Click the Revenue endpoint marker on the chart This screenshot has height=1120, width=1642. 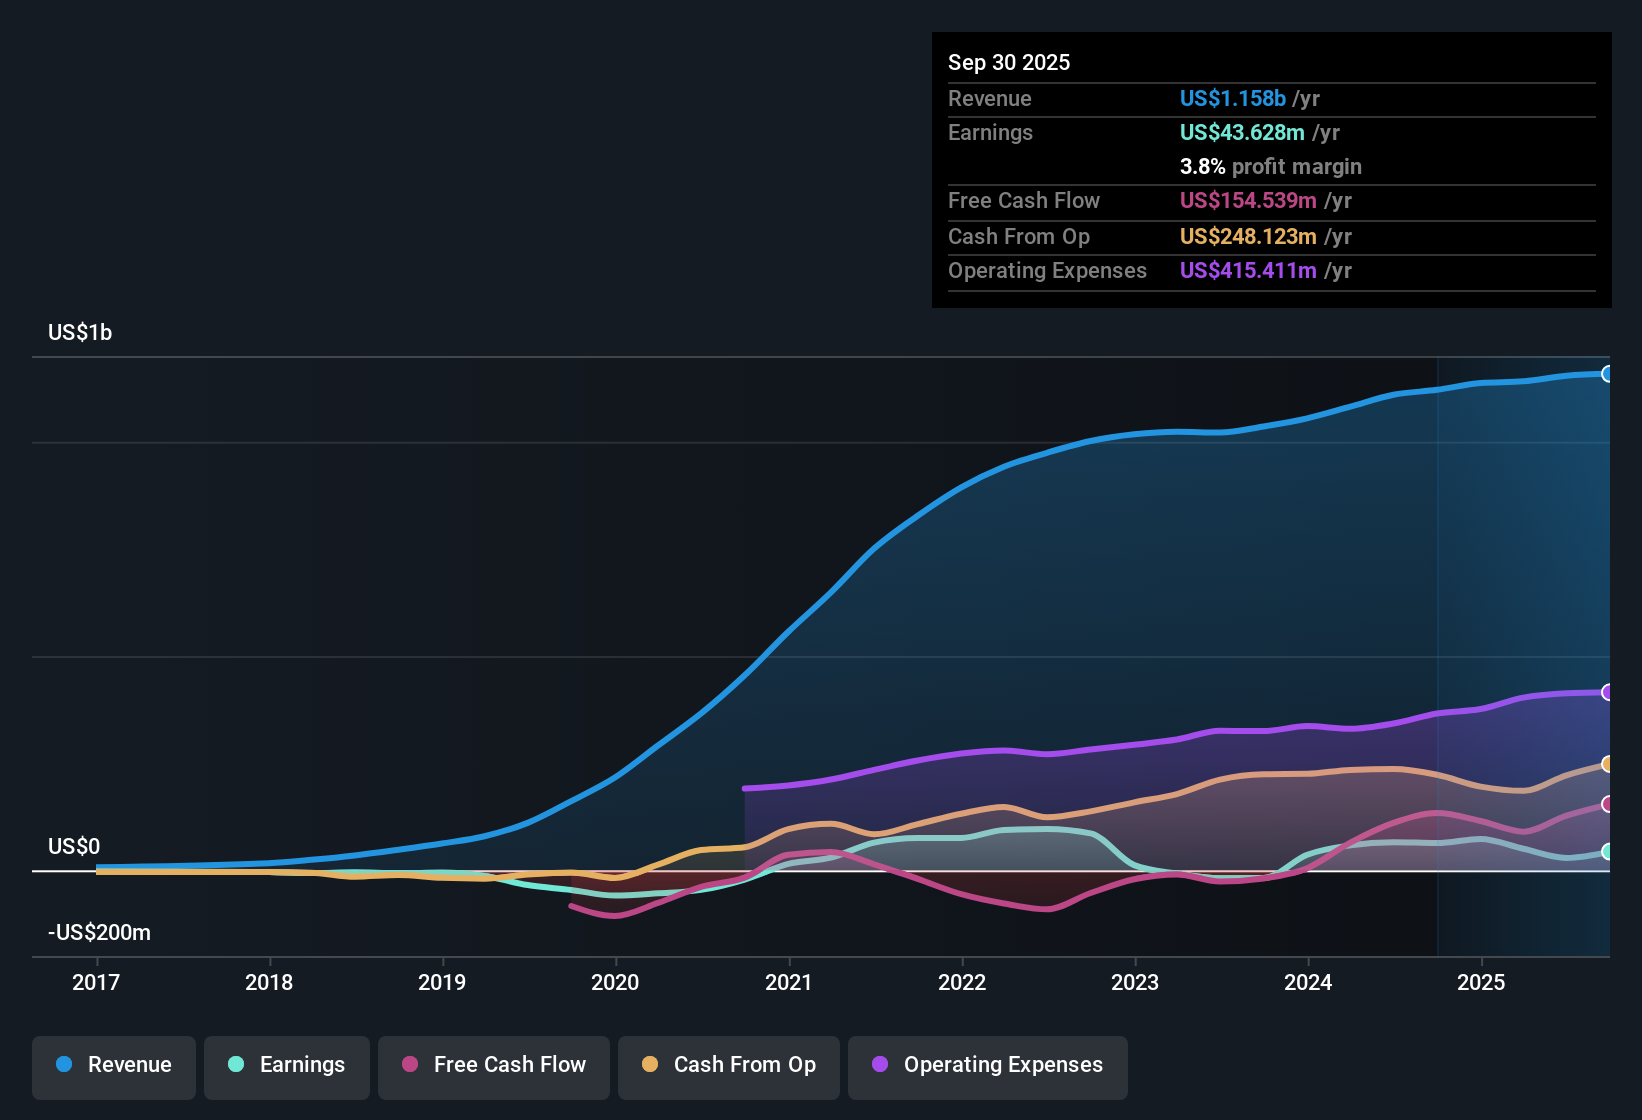1608,373
